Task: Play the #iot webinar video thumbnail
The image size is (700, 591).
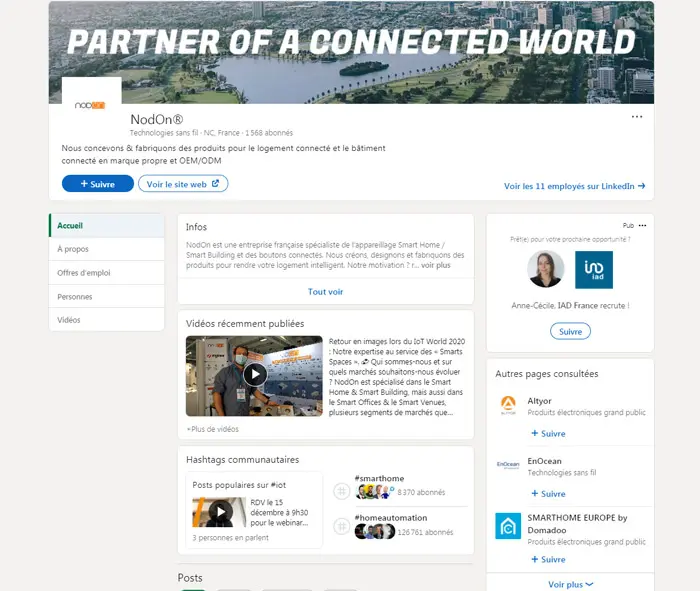Action: coord(219,512)
